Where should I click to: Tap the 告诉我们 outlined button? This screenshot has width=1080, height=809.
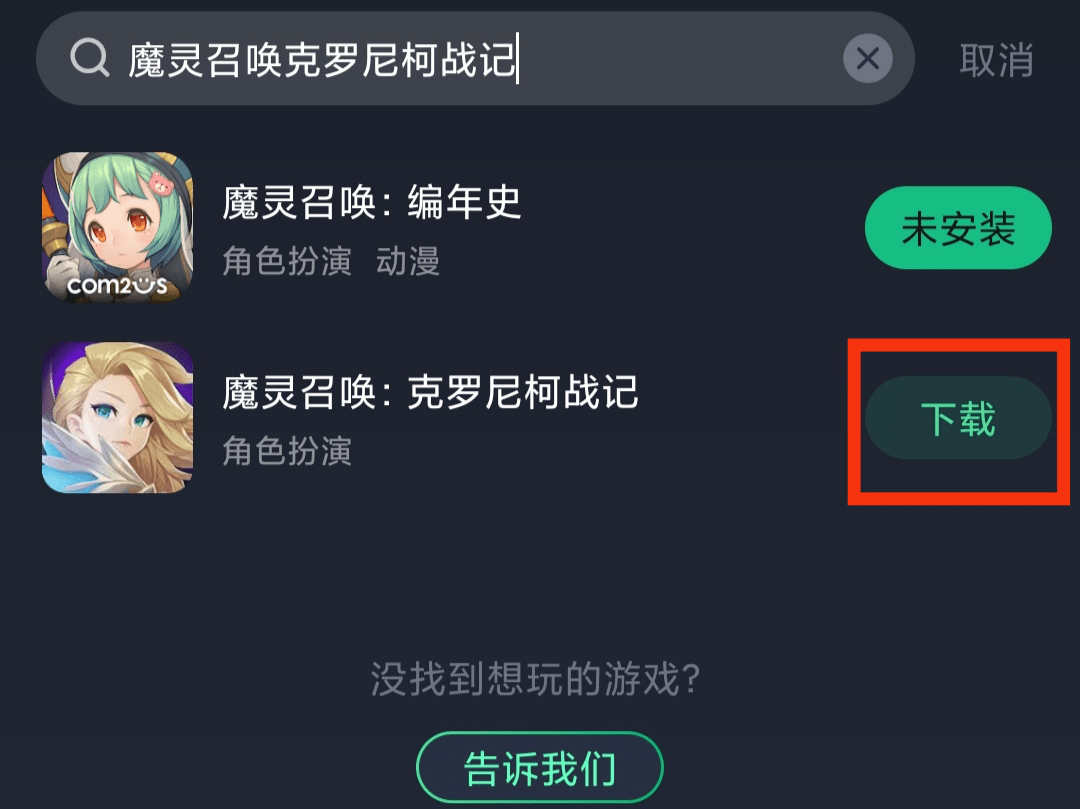pos(539,768)
